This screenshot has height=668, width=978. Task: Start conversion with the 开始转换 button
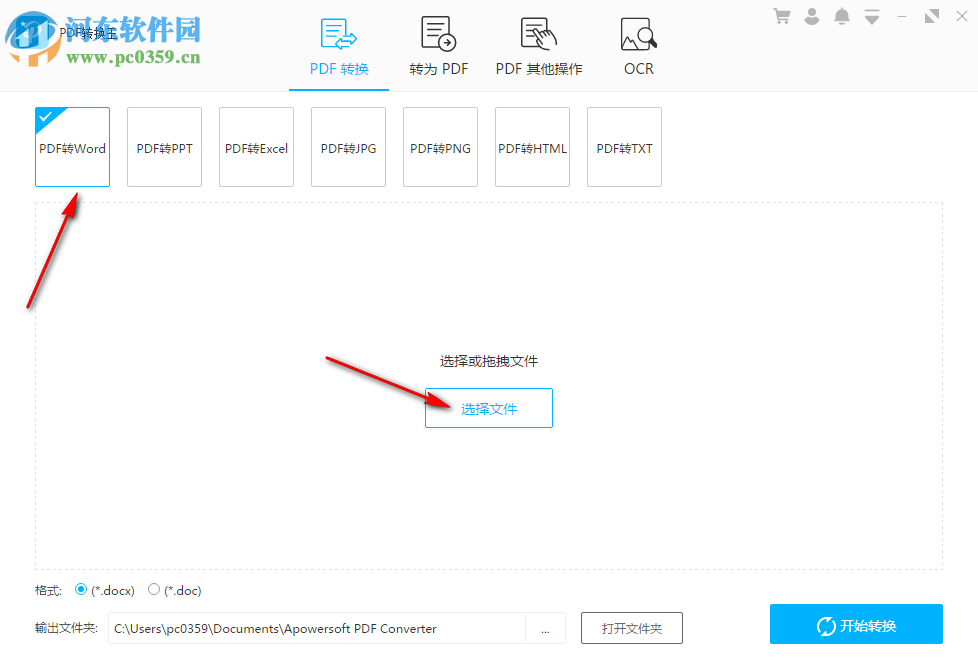855,624
